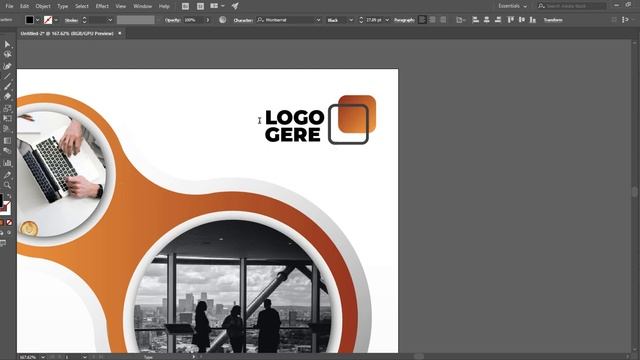Click the toolbox black fill box
This screenshot has height=360, width=640.
(1, 200)
